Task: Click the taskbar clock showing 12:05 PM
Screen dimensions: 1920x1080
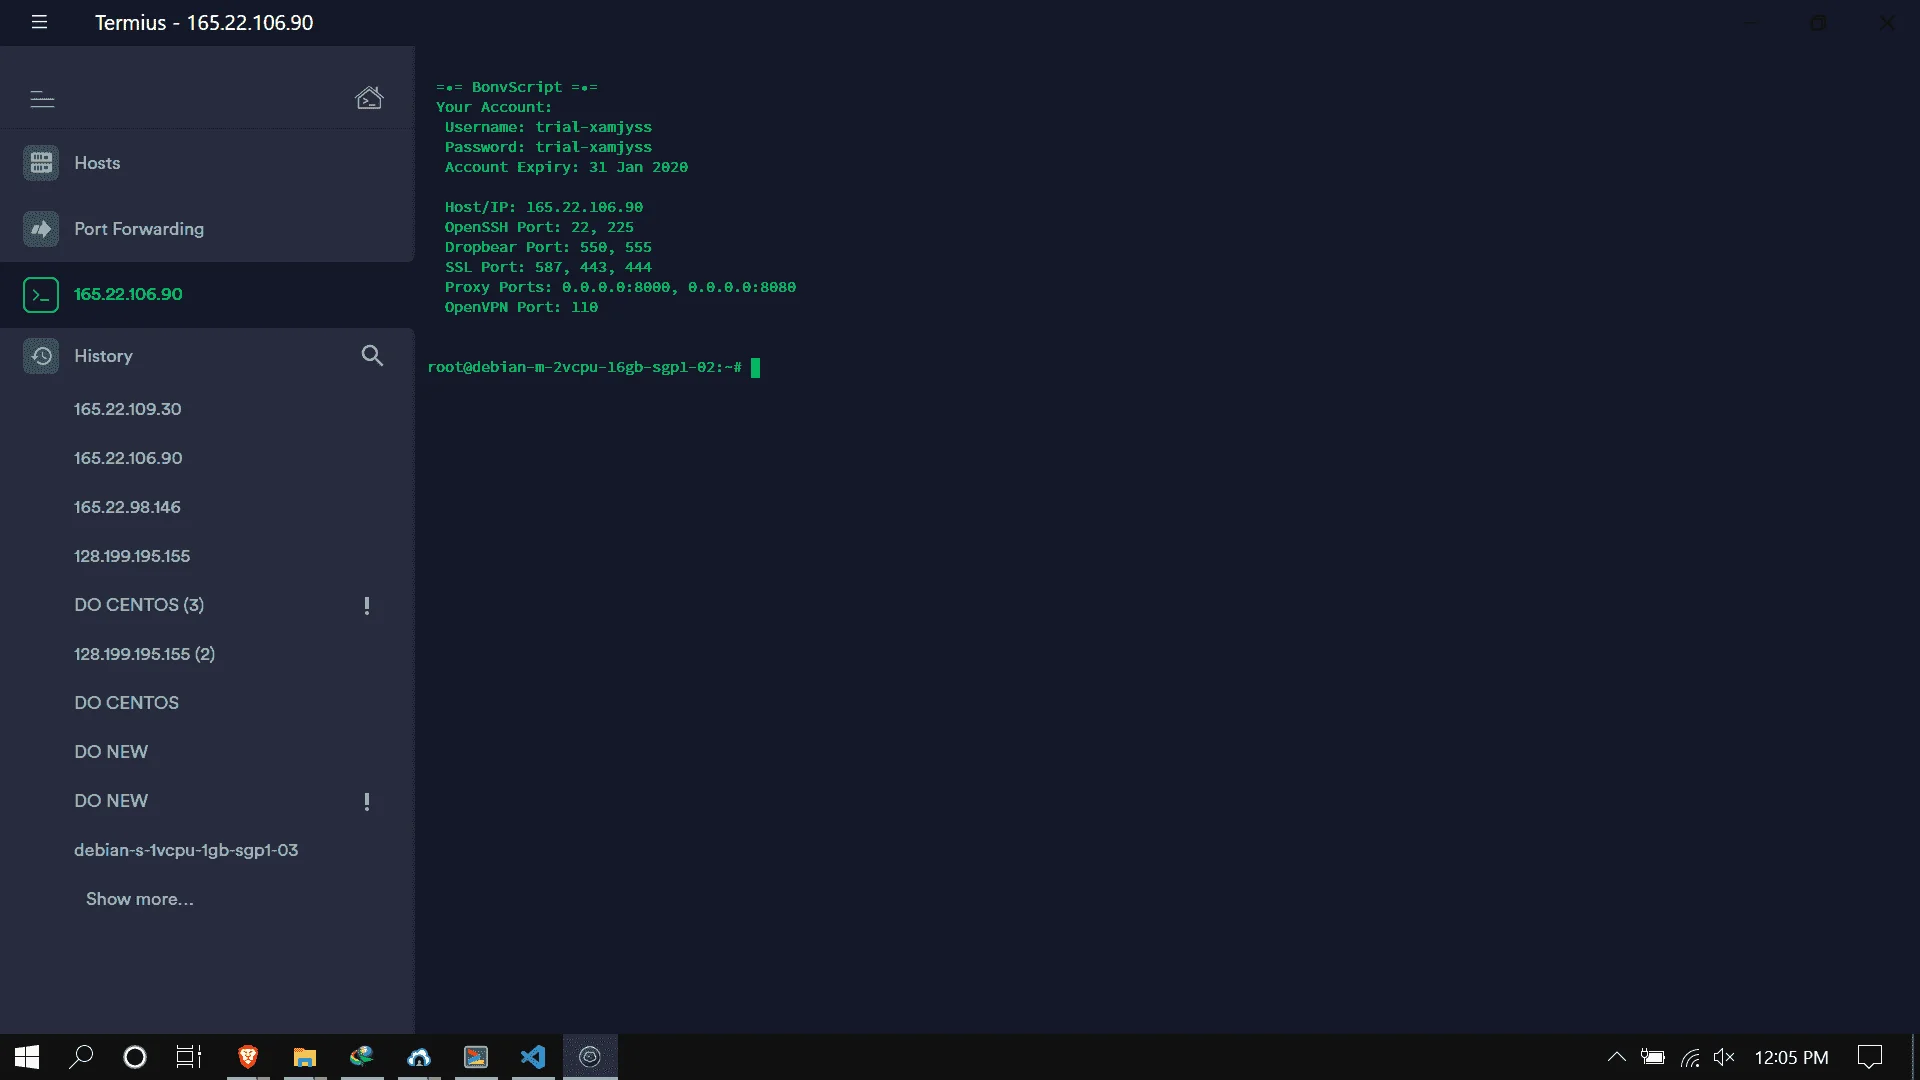Action: [x=1791, y=1057]
